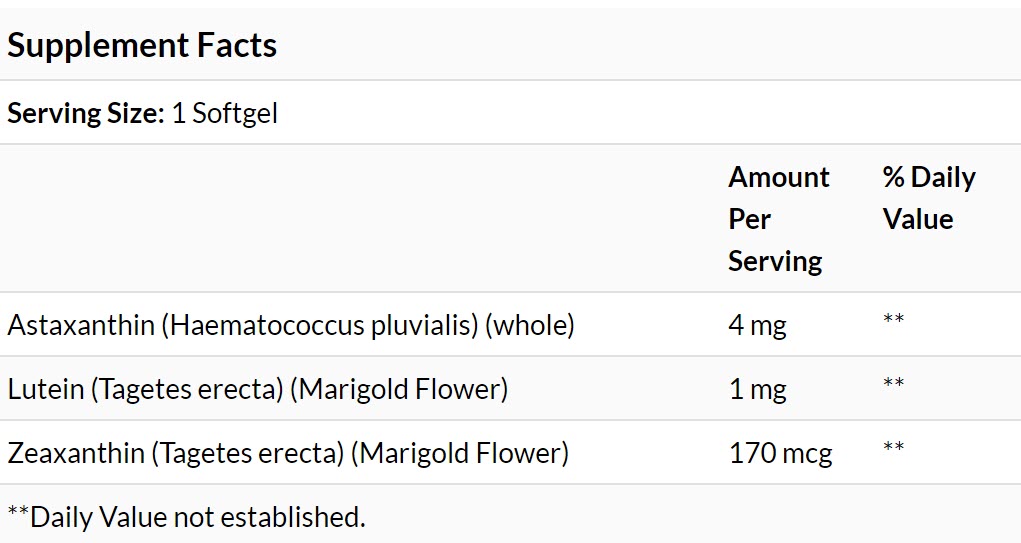Click the 4 mg amount value

[x=757, y=324]
